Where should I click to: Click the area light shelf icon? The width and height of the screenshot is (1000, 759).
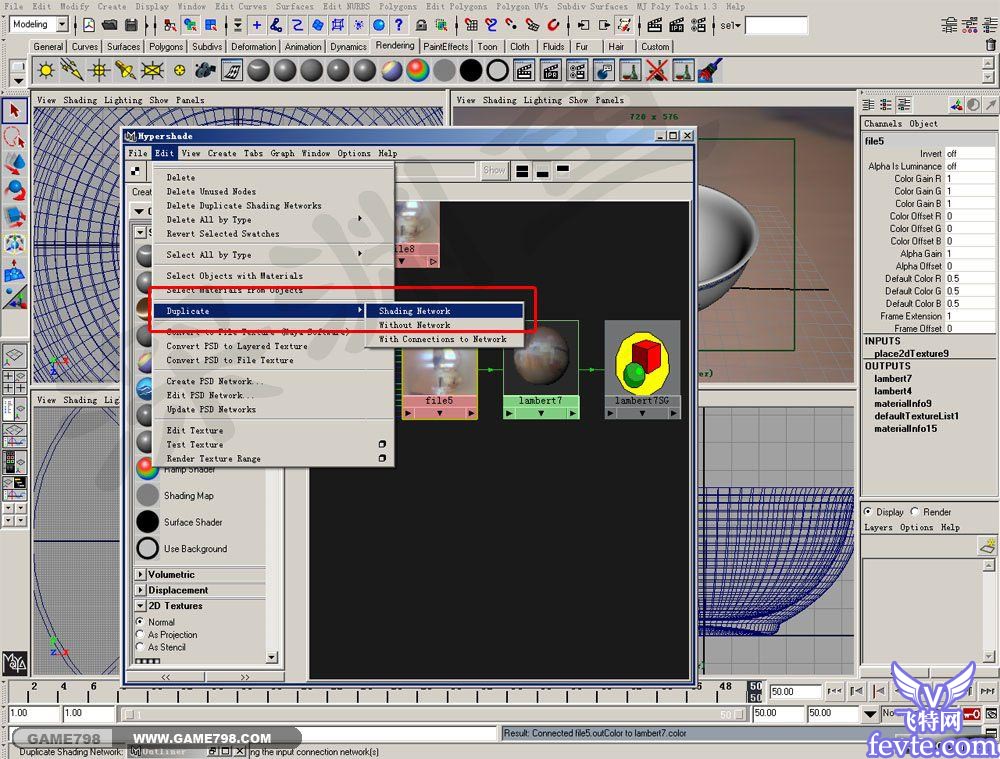point(152,70)
